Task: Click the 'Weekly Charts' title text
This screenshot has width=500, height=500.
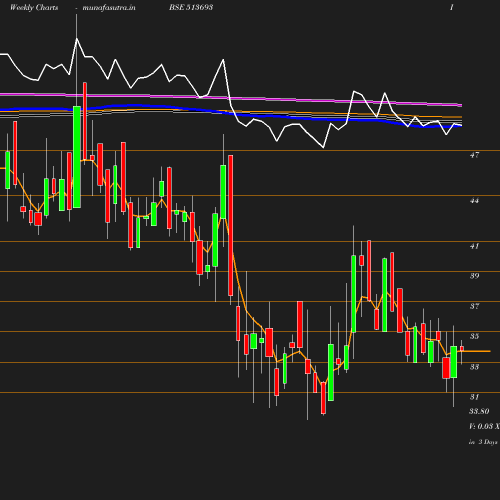Action: (34, 7)
